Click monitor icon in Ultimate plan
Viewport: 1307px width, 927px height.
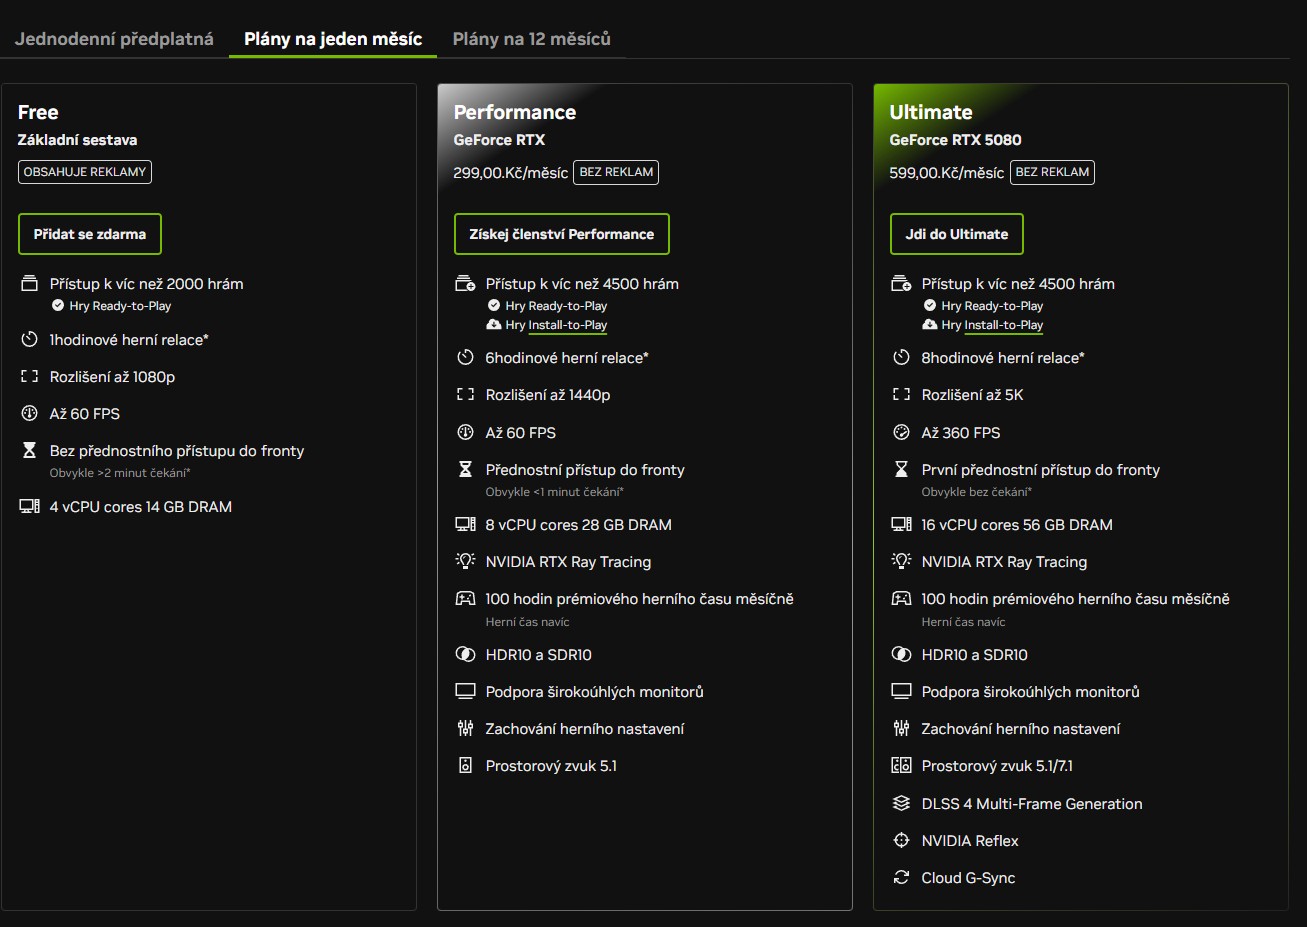(901, 692)
